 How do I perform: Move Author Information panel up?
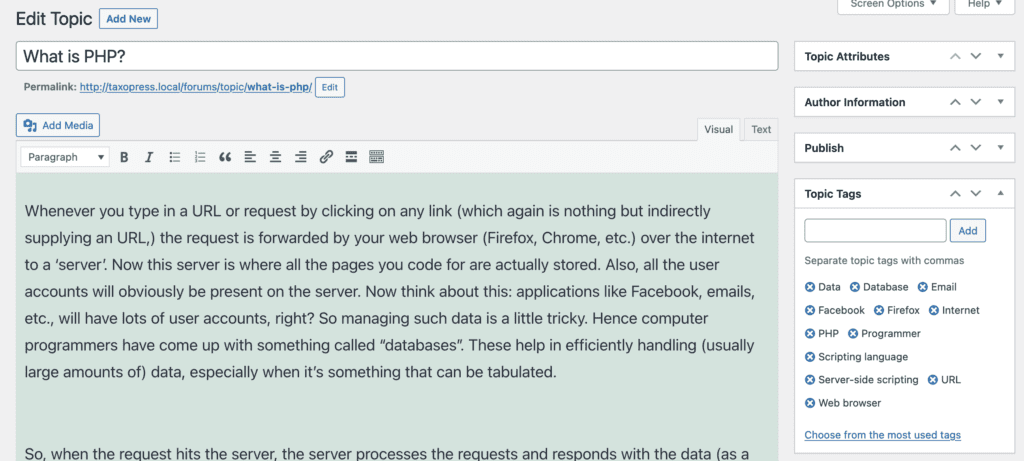[955, 102]
